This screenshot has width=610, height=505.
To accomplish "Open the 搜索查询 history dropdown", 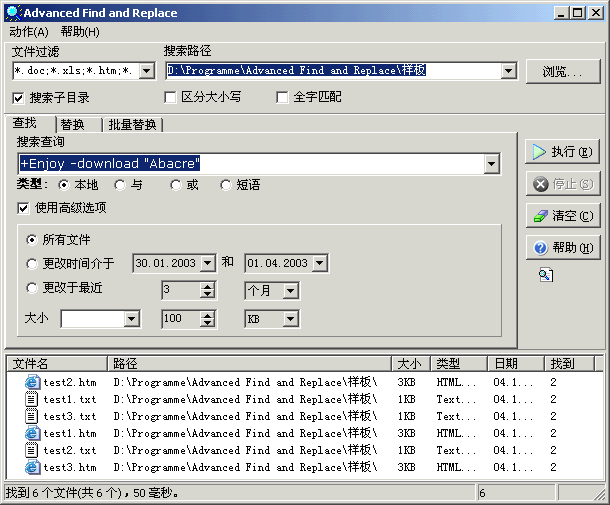I will (492, 163).
